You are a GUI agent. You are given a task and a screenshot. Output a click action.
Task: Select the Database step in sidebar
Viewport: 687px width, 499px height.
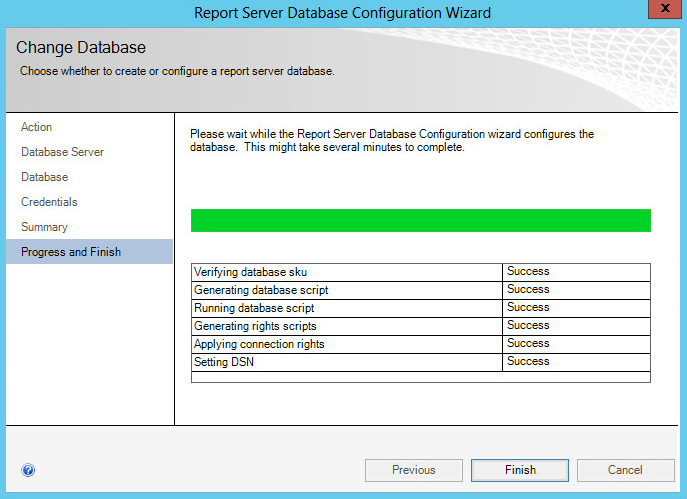click(x=44, y=177)
